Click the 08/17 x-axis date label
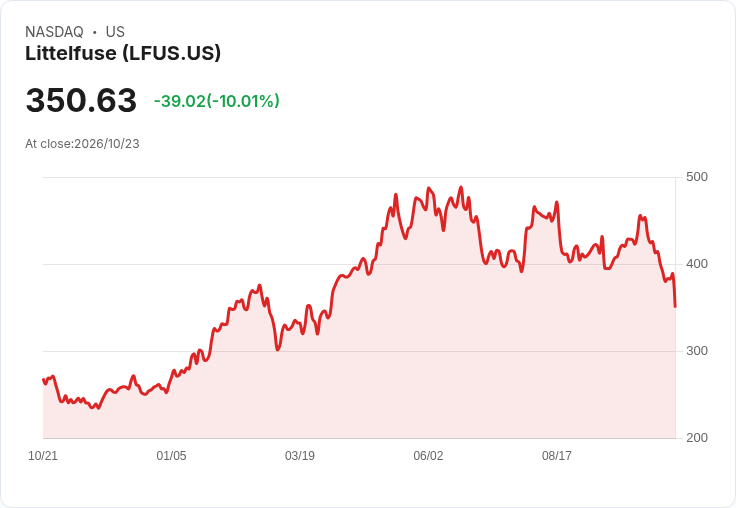The image size is (736, 508). (557, 455)
